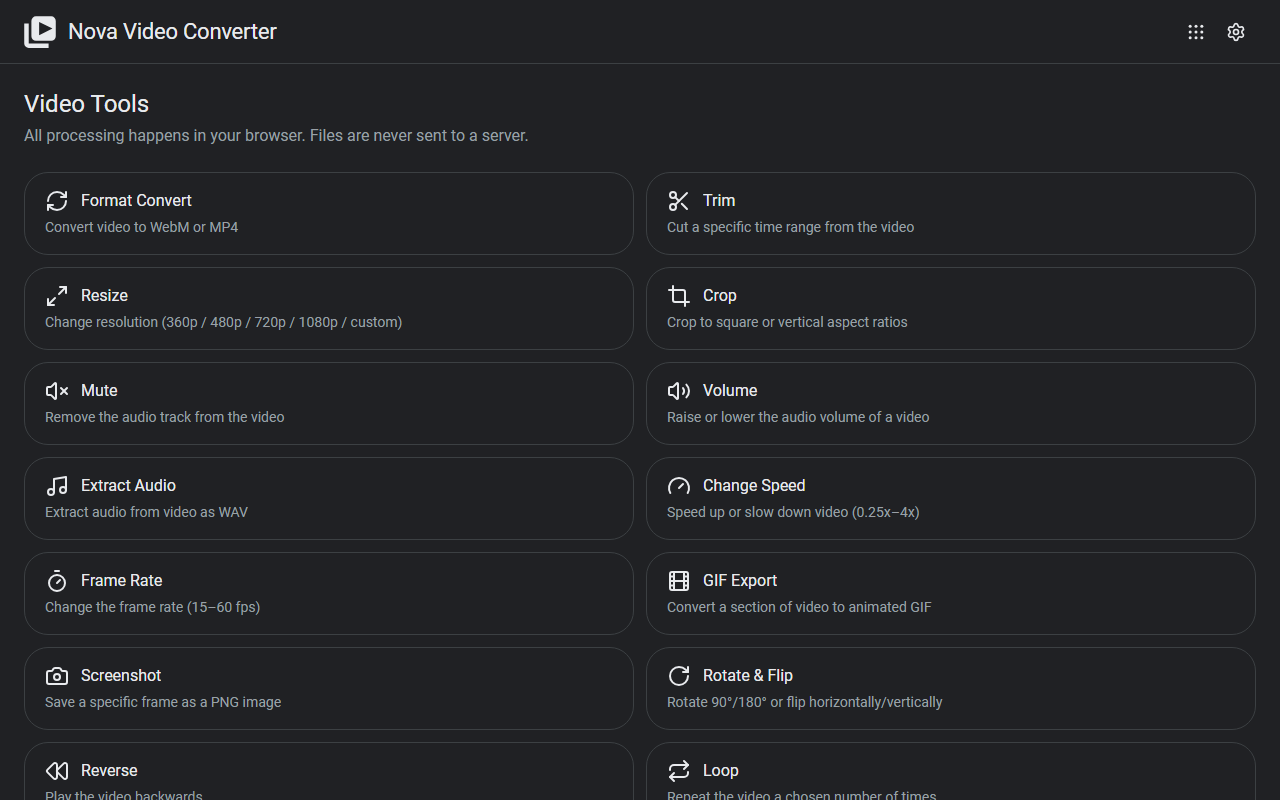Select the Rotate & Flip title
The image size is (1280, 800).
(x=748, y=675)
